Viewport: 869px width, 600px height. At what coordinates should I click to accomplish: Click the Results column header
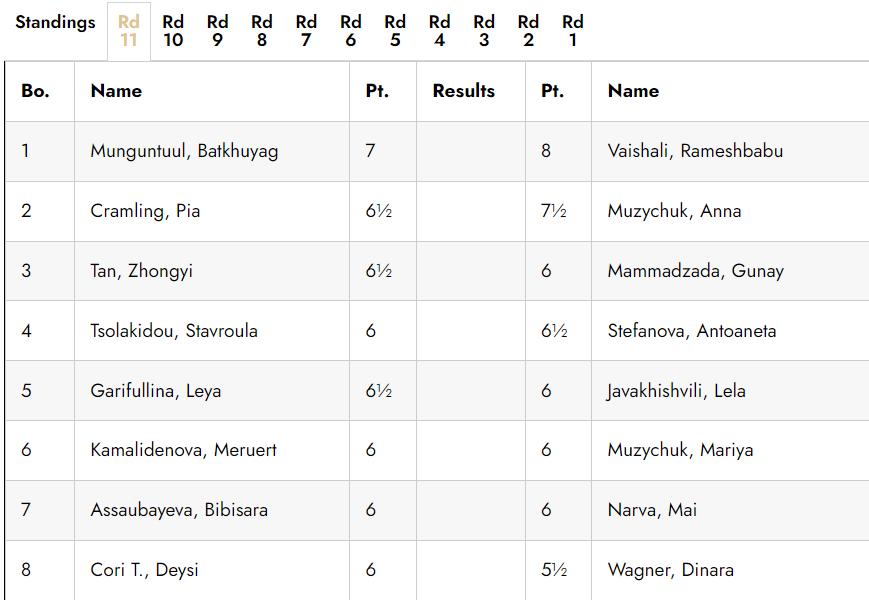pos(463,91)
